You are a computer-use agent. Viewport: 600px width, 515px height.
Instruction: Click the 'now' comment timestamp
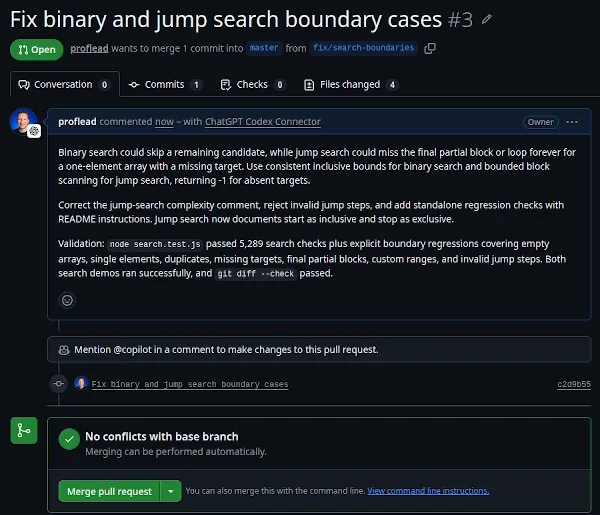pos(165,122)
